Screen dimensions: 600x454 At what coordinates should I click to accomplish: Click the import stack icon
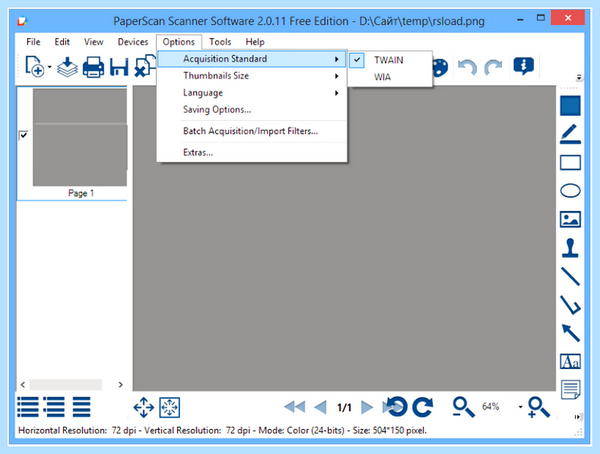[67, 67]
